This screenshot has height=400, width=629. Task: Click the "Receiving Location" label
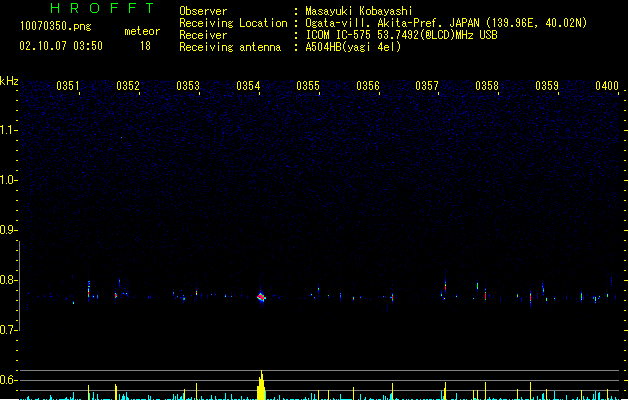click(x=233, y=23)
